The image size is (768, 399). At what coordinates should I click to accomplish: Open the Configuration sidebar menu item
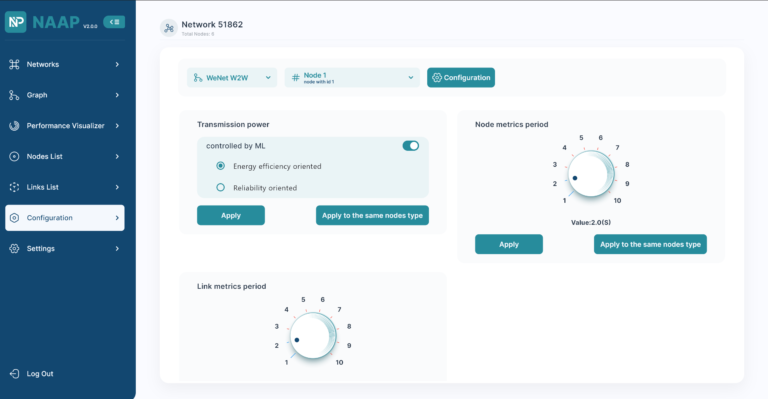(65, 218)
